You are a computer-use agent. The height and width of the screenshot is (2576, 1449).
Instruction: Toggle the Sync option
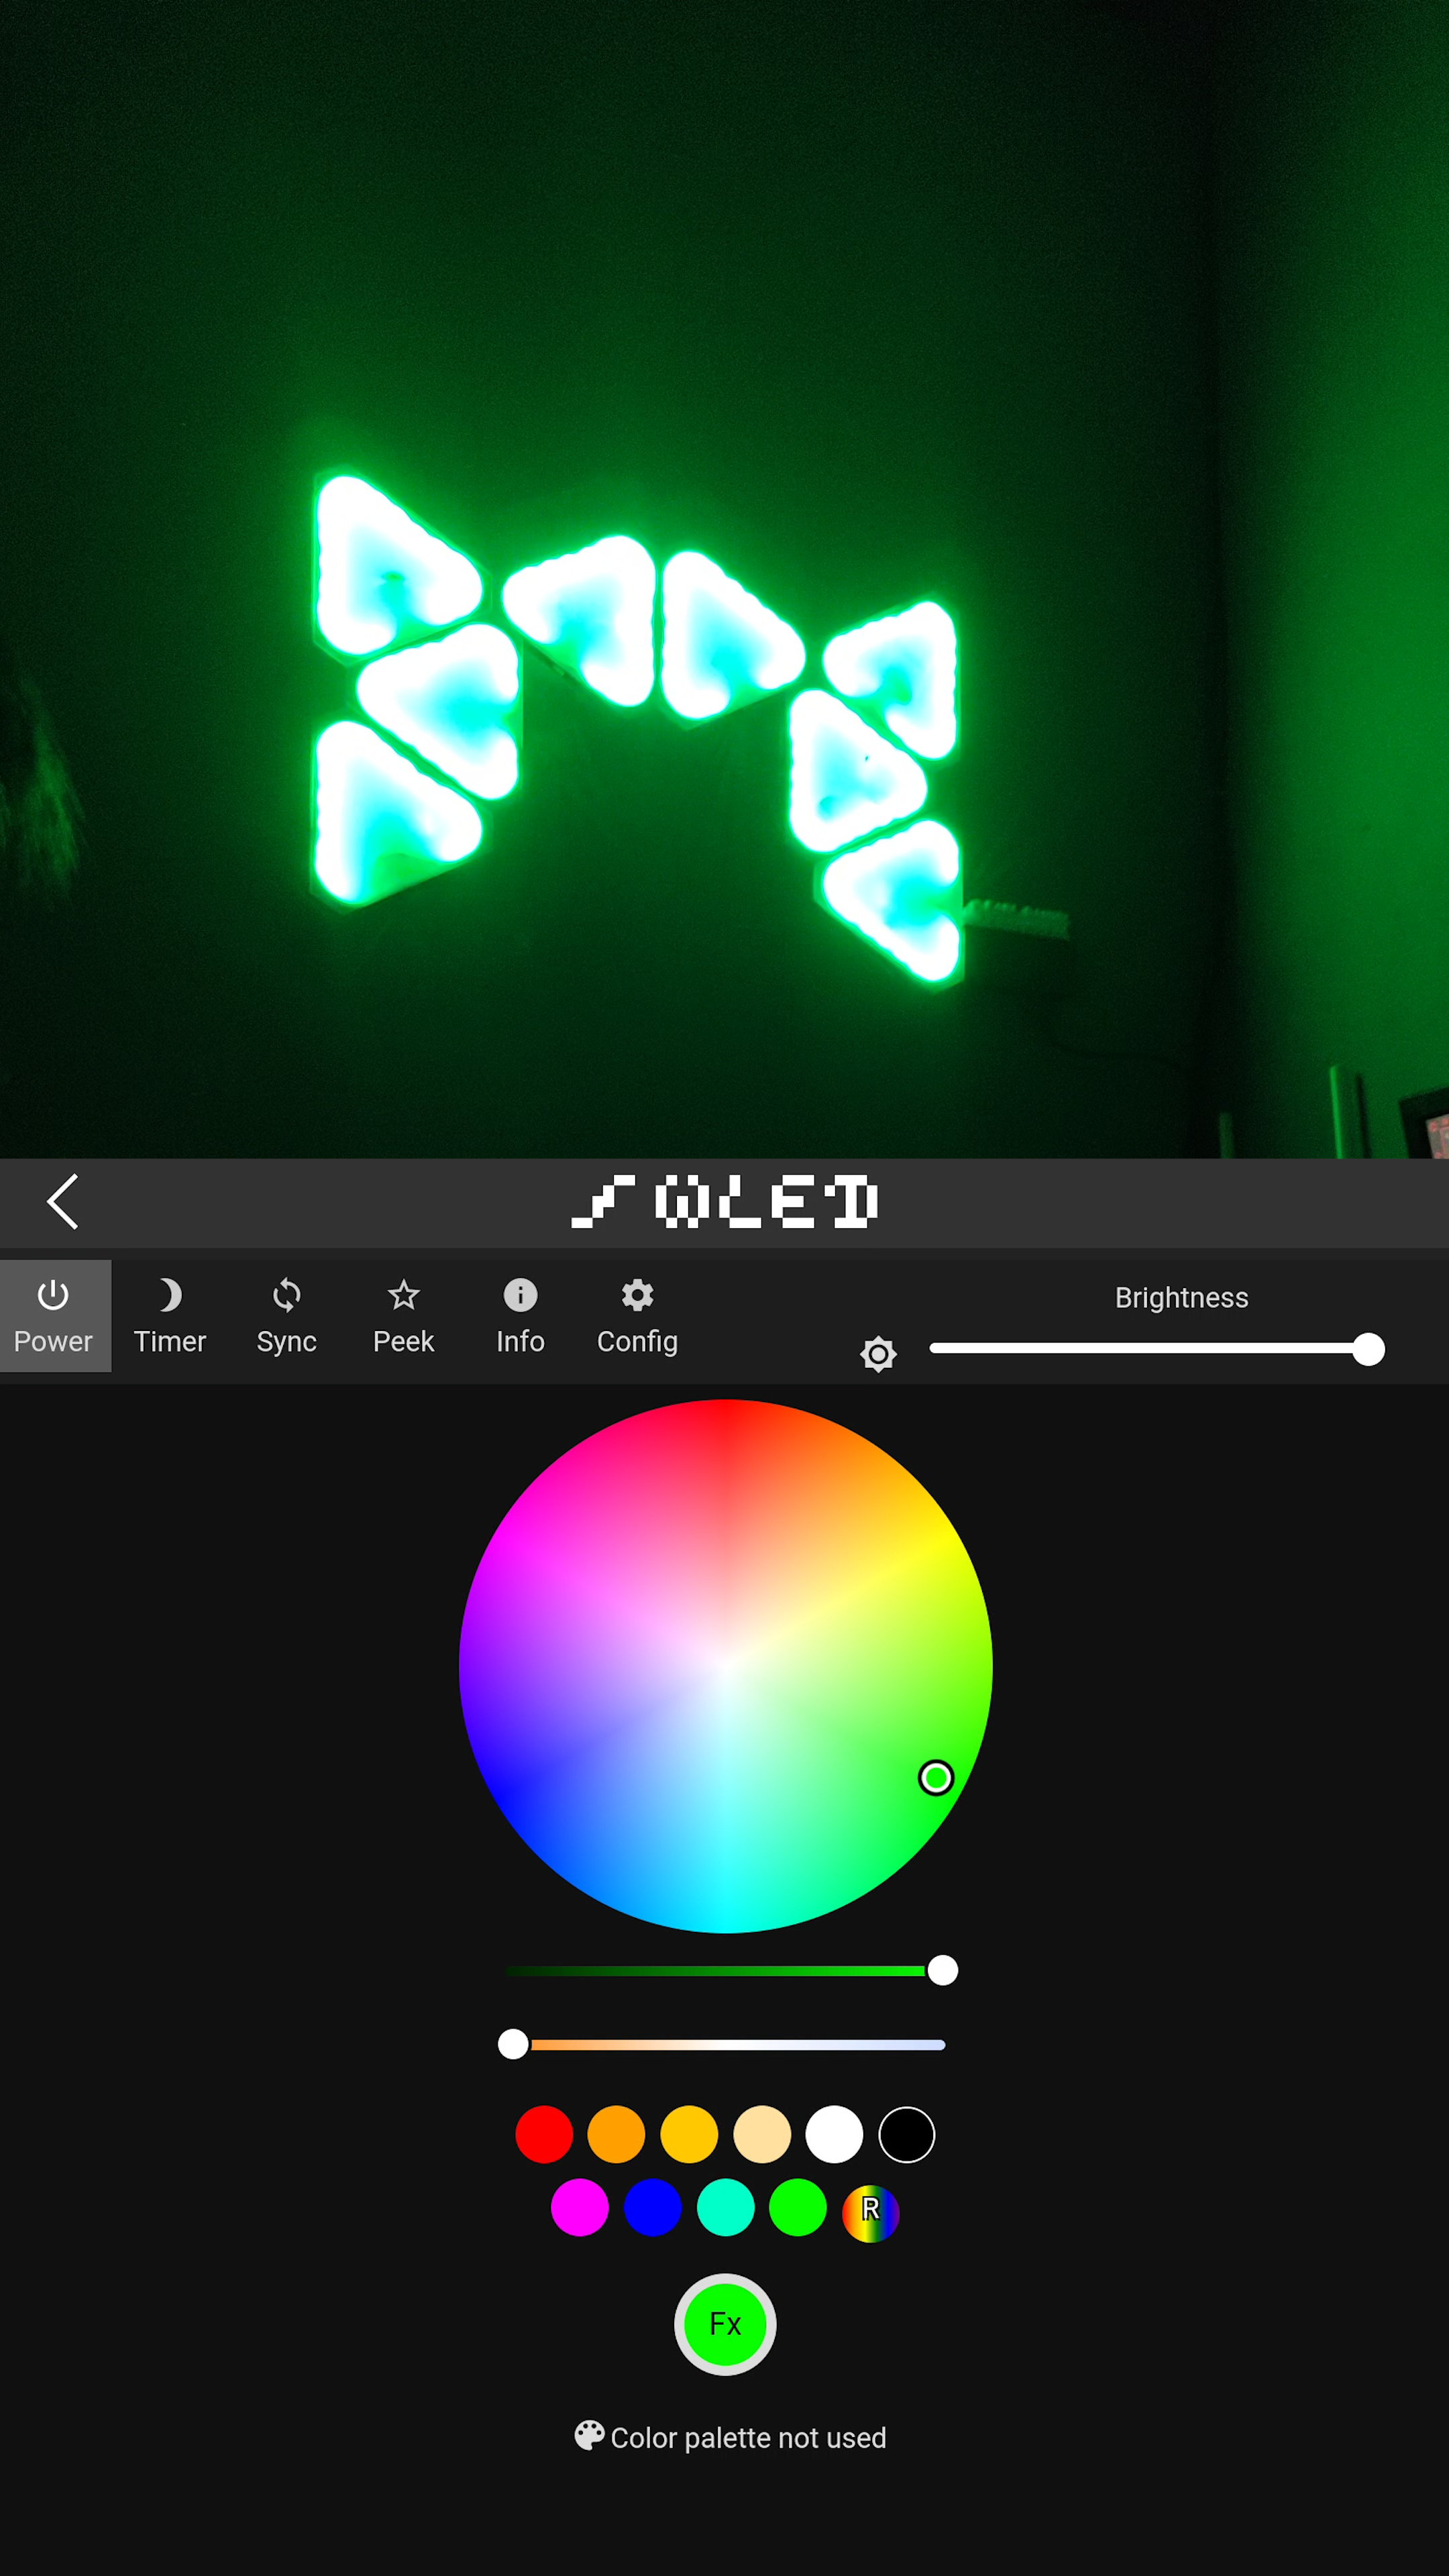(286, 1315)
